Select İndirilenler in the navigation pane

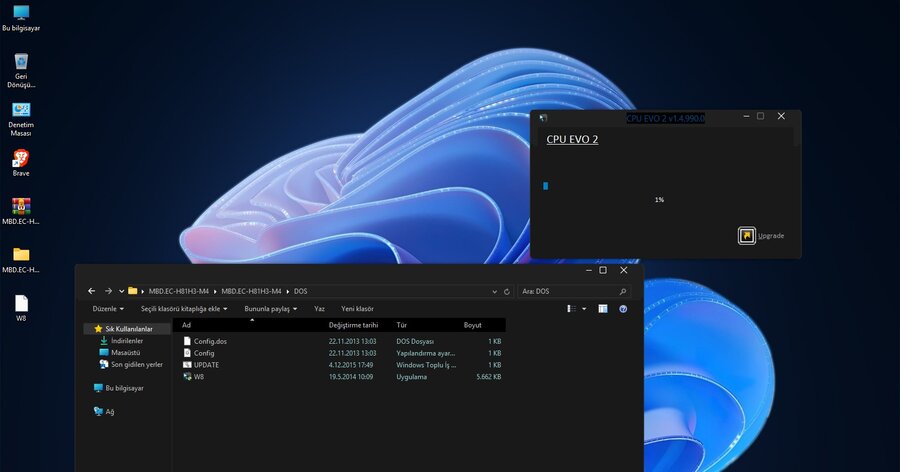126,340
